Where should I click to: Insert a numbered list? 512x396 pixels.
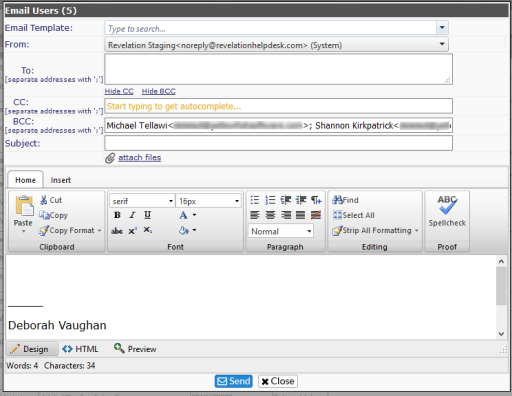click(270, 200)
